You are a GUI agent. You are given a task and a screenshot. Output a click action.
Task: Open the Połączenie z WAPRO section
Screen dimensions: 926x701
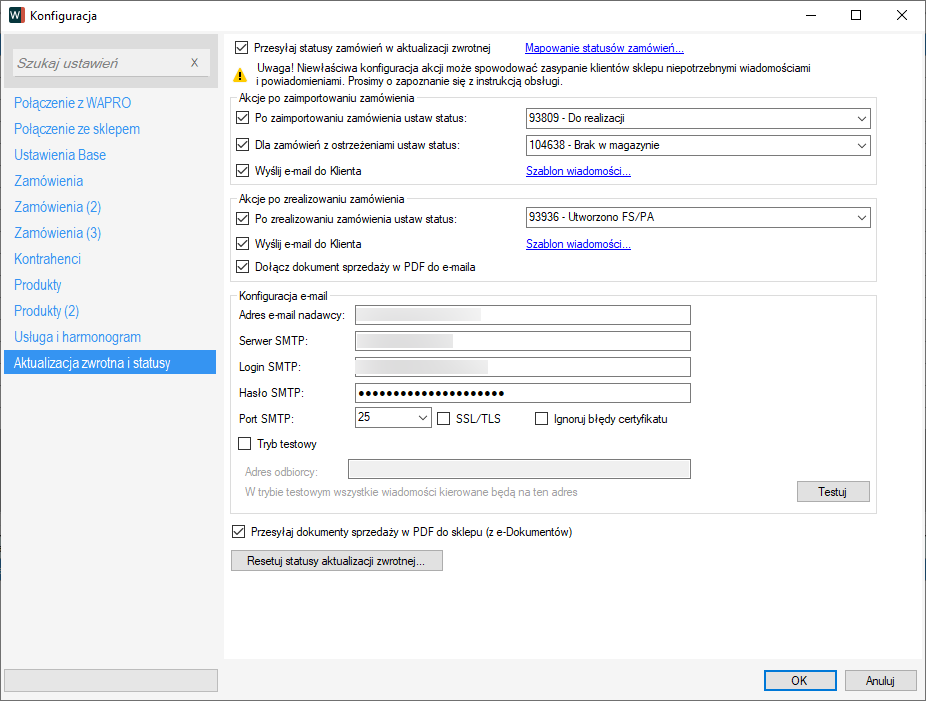click(x=72, y=103)
